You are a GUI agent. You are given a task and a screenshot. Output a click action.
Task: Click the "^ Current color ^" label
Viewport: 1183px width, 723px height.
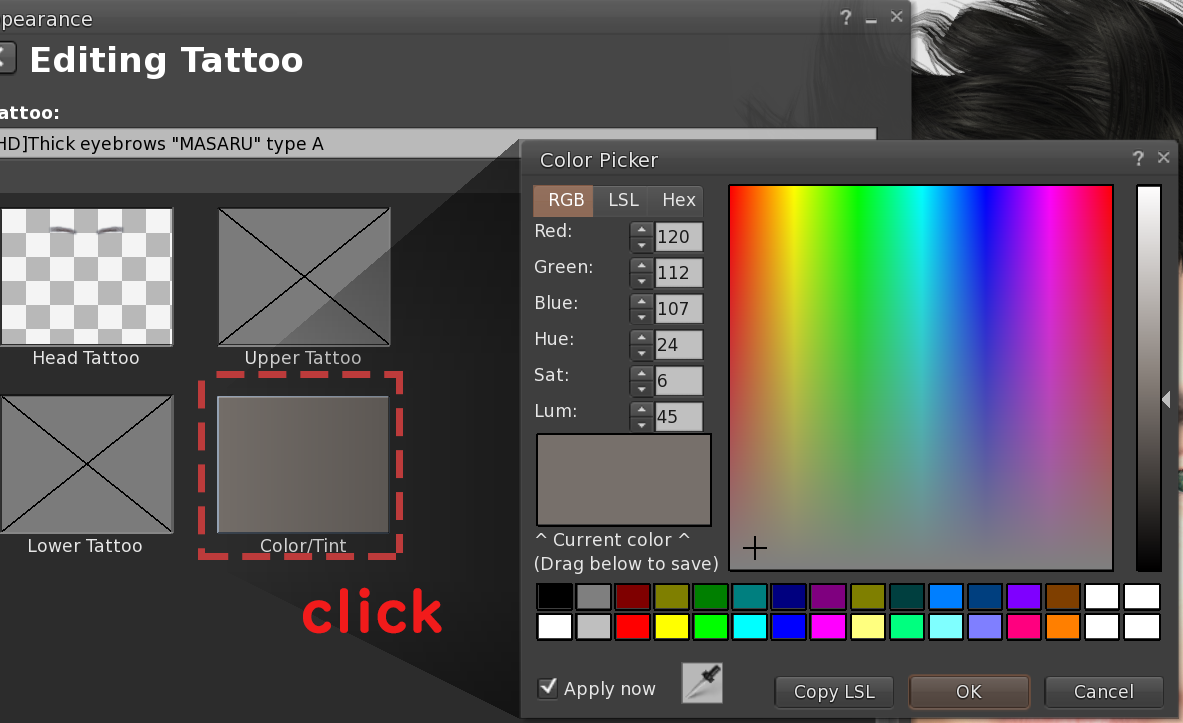point(612,540)
